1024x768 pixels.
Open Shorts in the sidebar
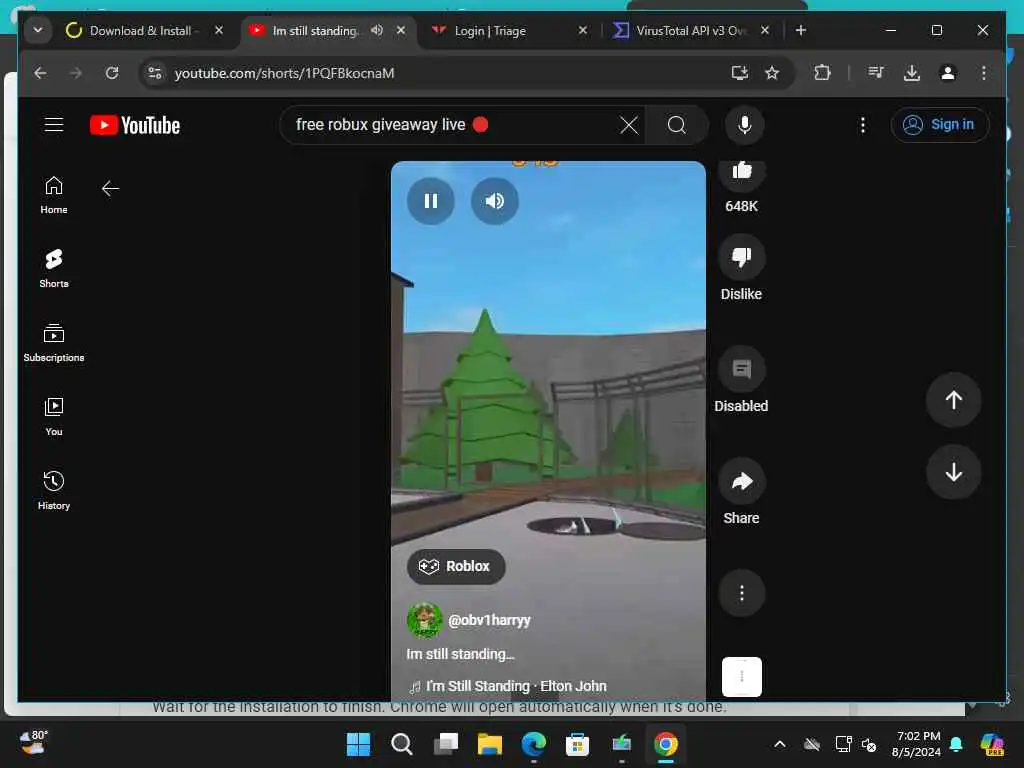tap(54, 268)
